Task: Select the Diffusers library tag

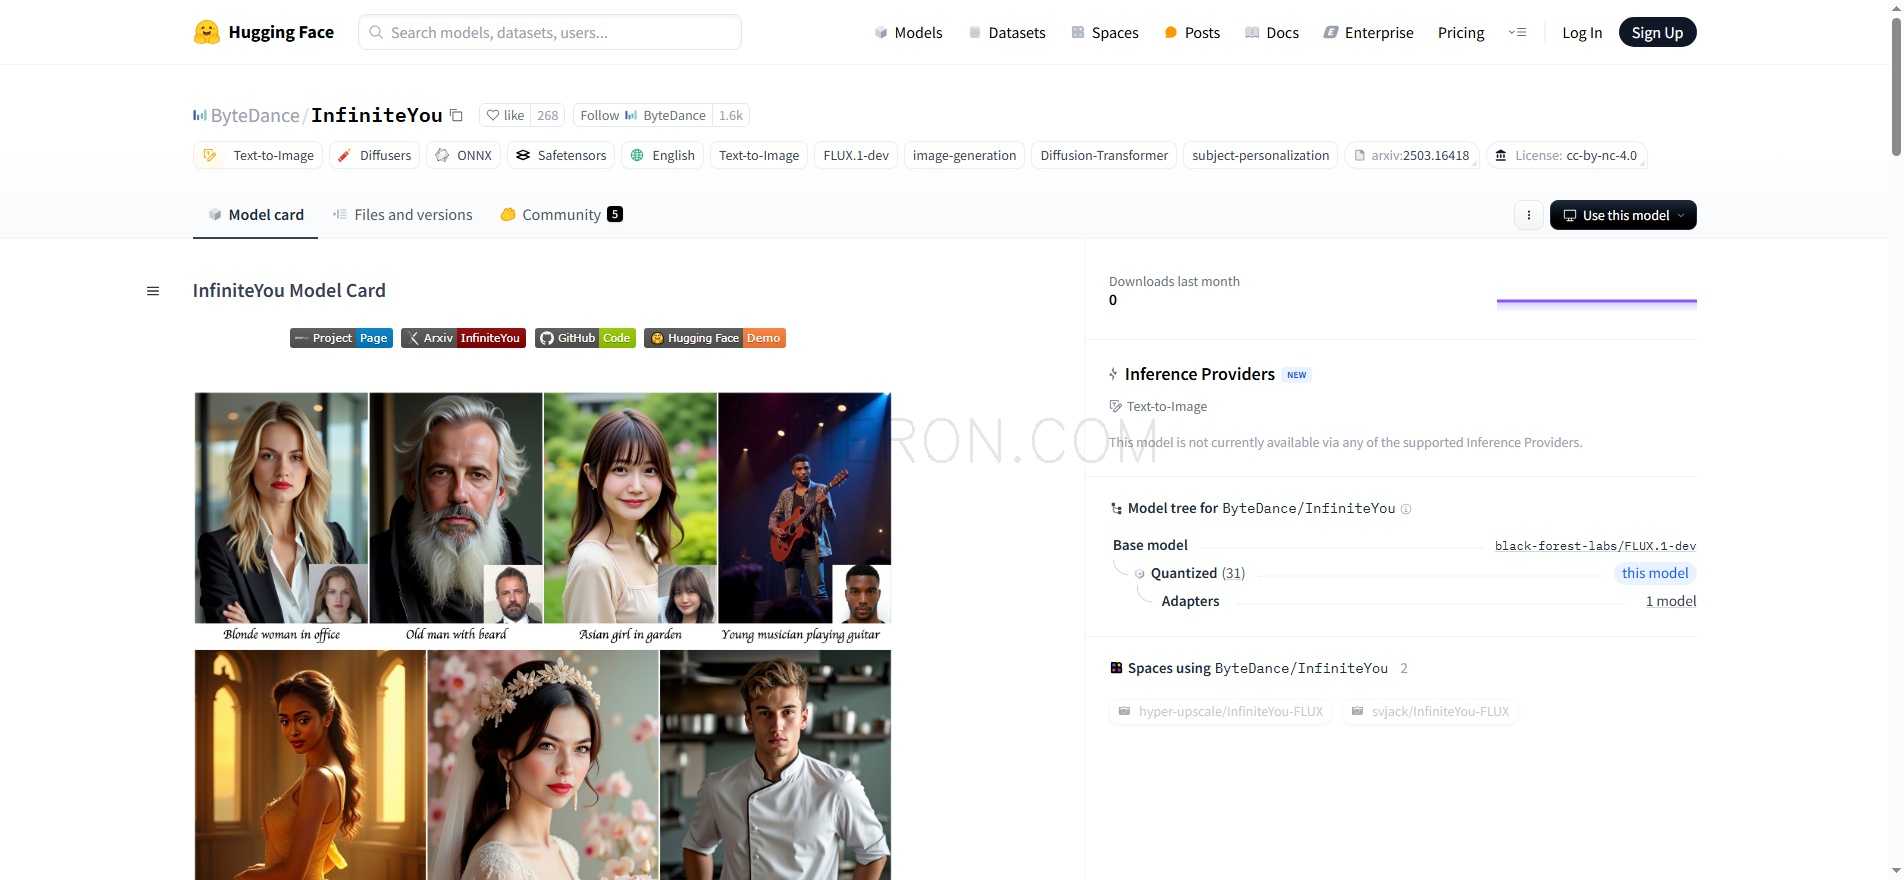Action: point(374,155)
